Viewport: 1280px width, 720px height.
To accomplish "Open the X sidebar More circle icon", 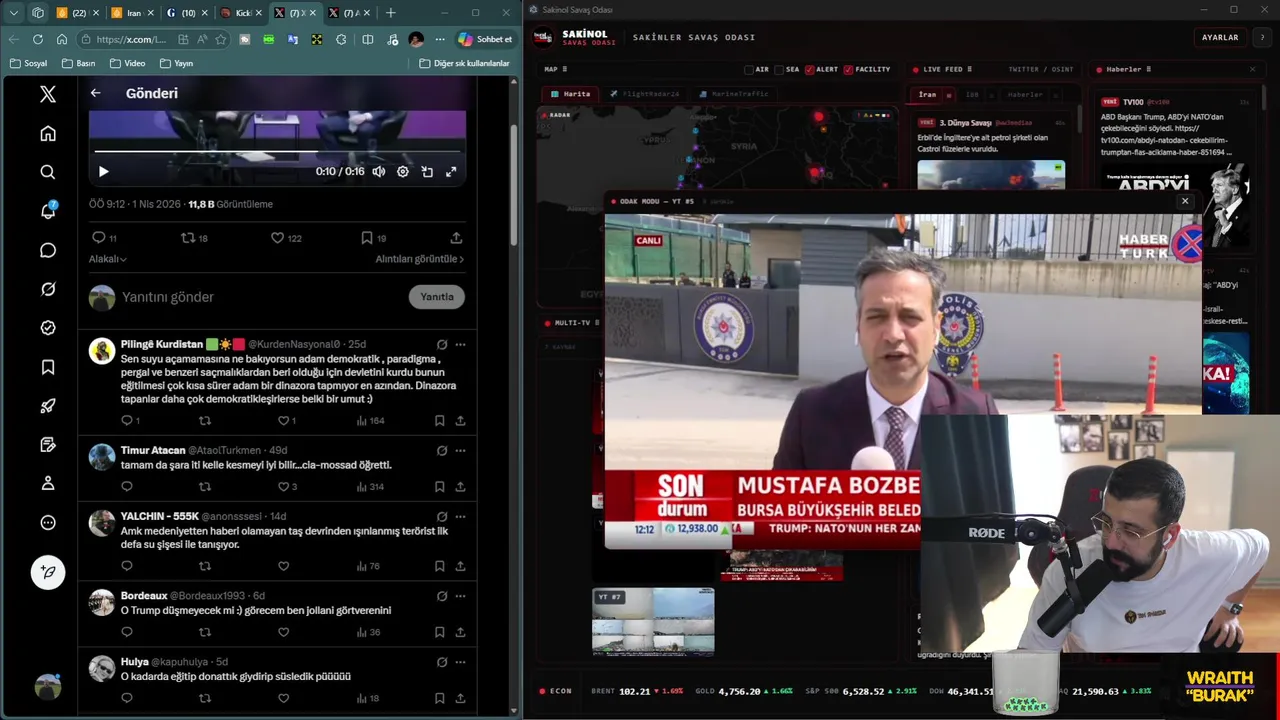I will click(48, 522).
